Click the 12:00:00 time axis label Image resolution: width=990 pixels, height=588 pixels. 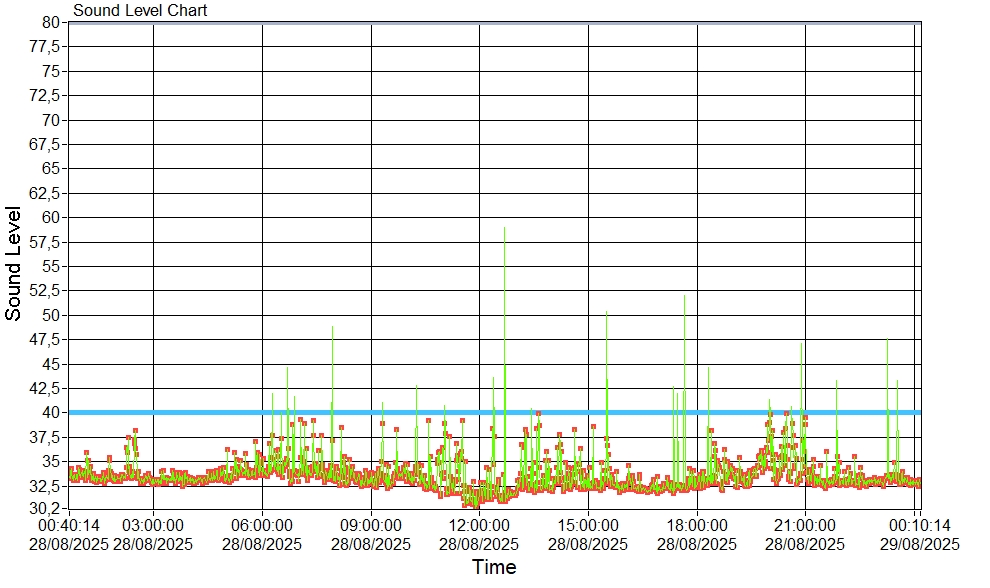(479, 525)
